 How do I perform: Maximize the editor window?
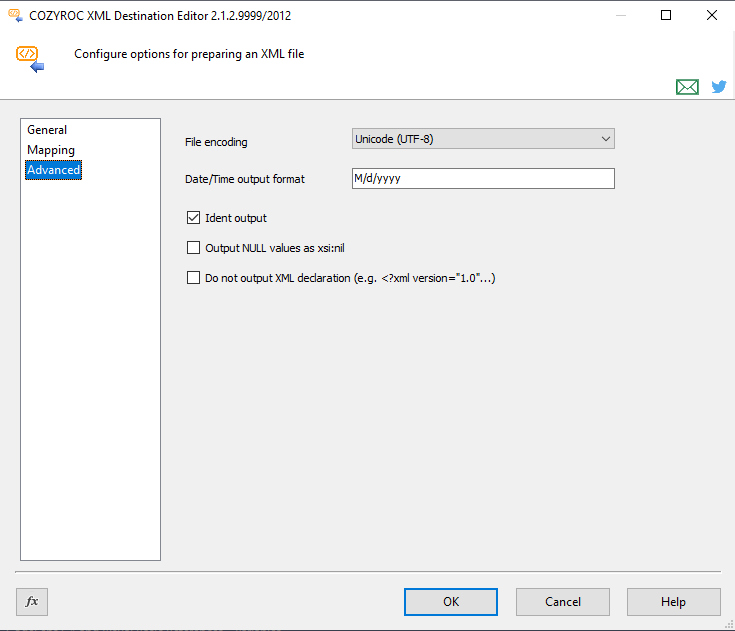tap(666, 15)
